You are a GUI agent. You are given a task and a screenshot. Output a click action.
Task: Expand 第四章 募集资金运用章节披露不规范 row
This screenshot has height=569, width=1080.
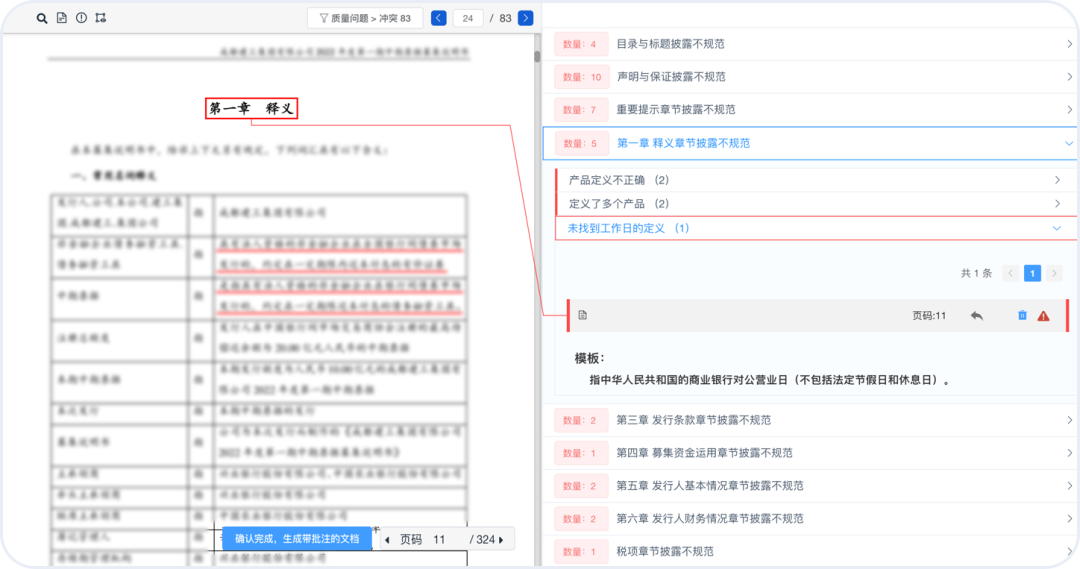(813, 453)
